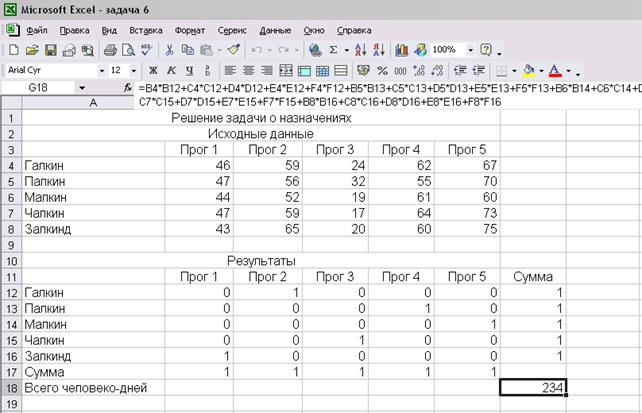
Task: Click the Insert Function fx icon
Action: tap(128, 89)
